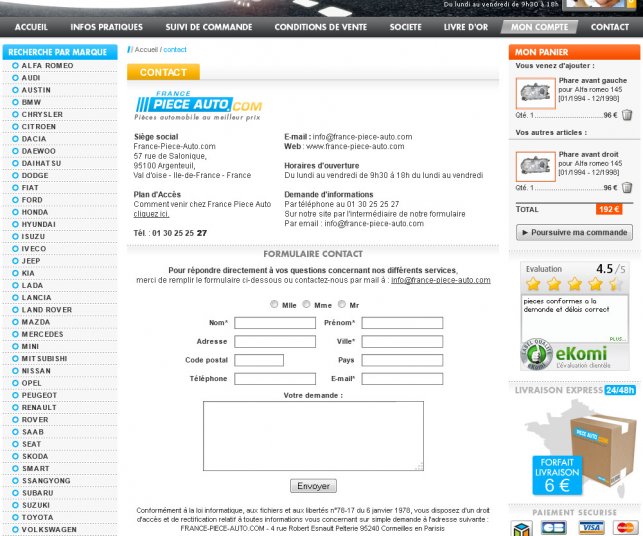Select Fiat brand

pyautogui.click(x=30, y=188)
